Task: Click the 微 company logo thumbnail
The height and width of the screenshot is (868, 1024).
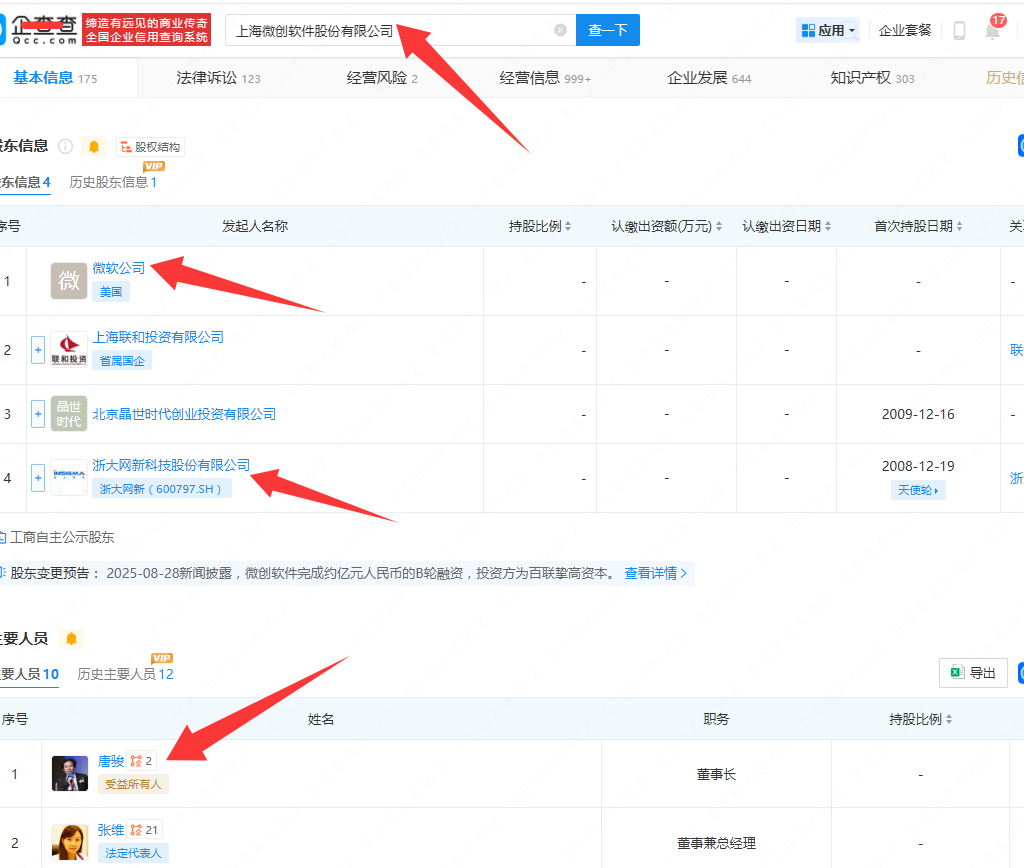Action: tap(69, 281)
